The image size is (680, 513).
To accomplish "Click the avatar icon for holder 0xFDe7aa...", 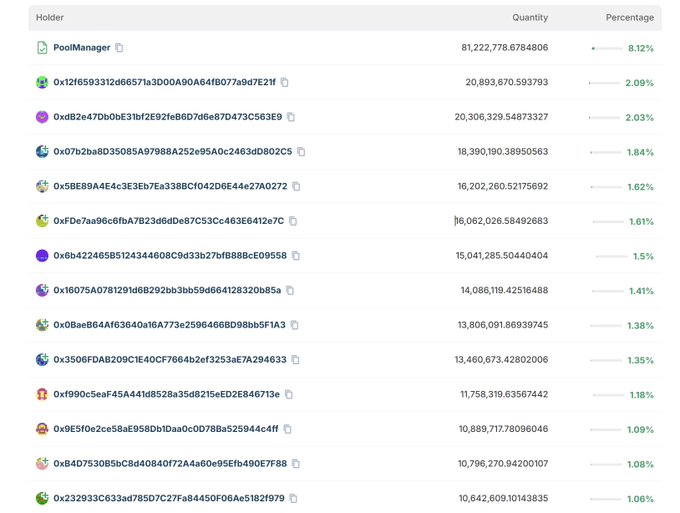I will coord(42,221).
